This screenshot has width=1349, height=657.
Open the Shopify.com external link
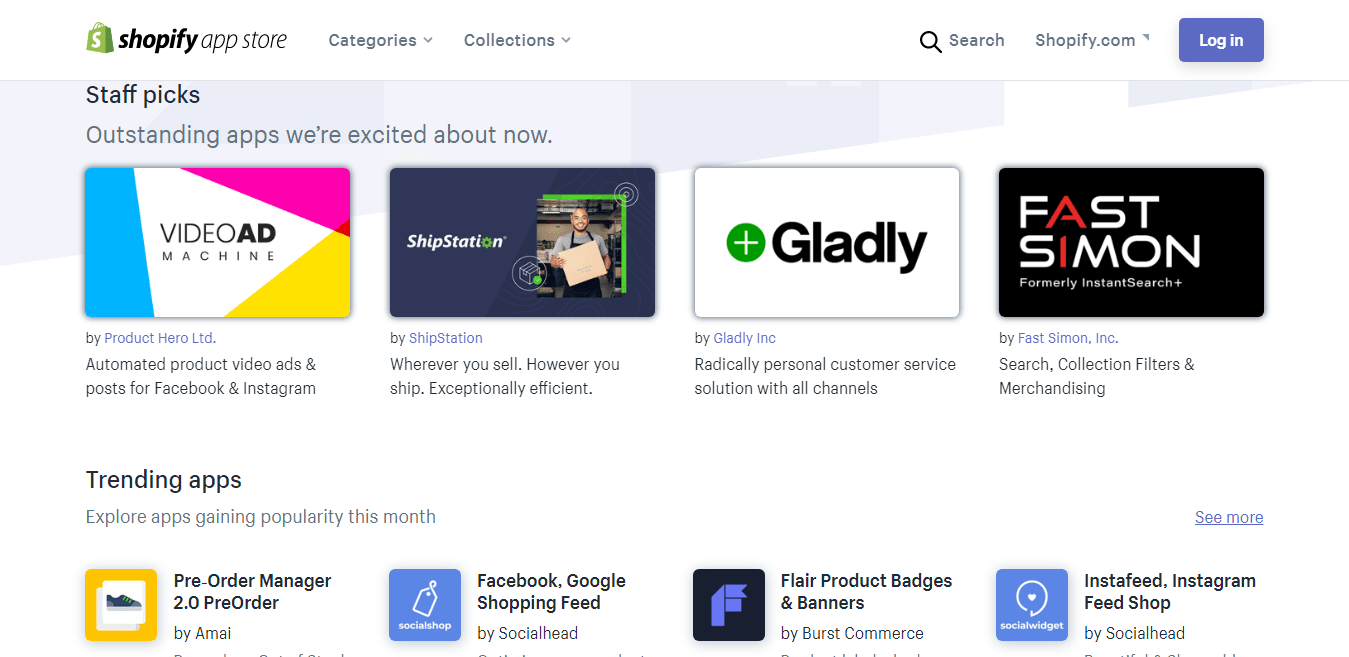click(1092, 40)
